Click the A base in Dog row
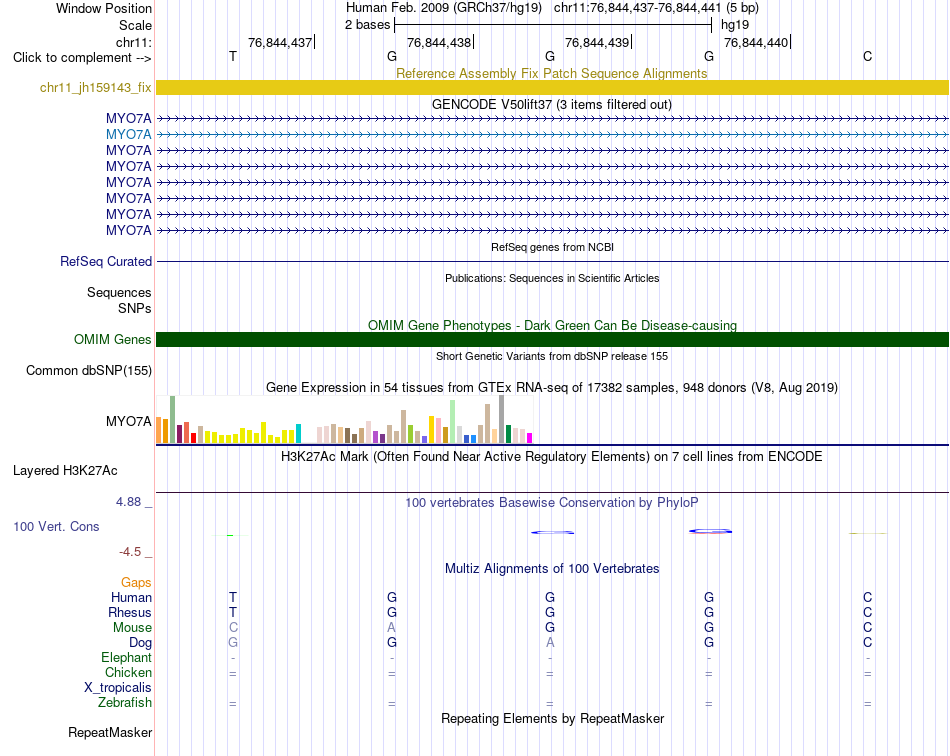 pyautogui.click(x=550, y=642)
